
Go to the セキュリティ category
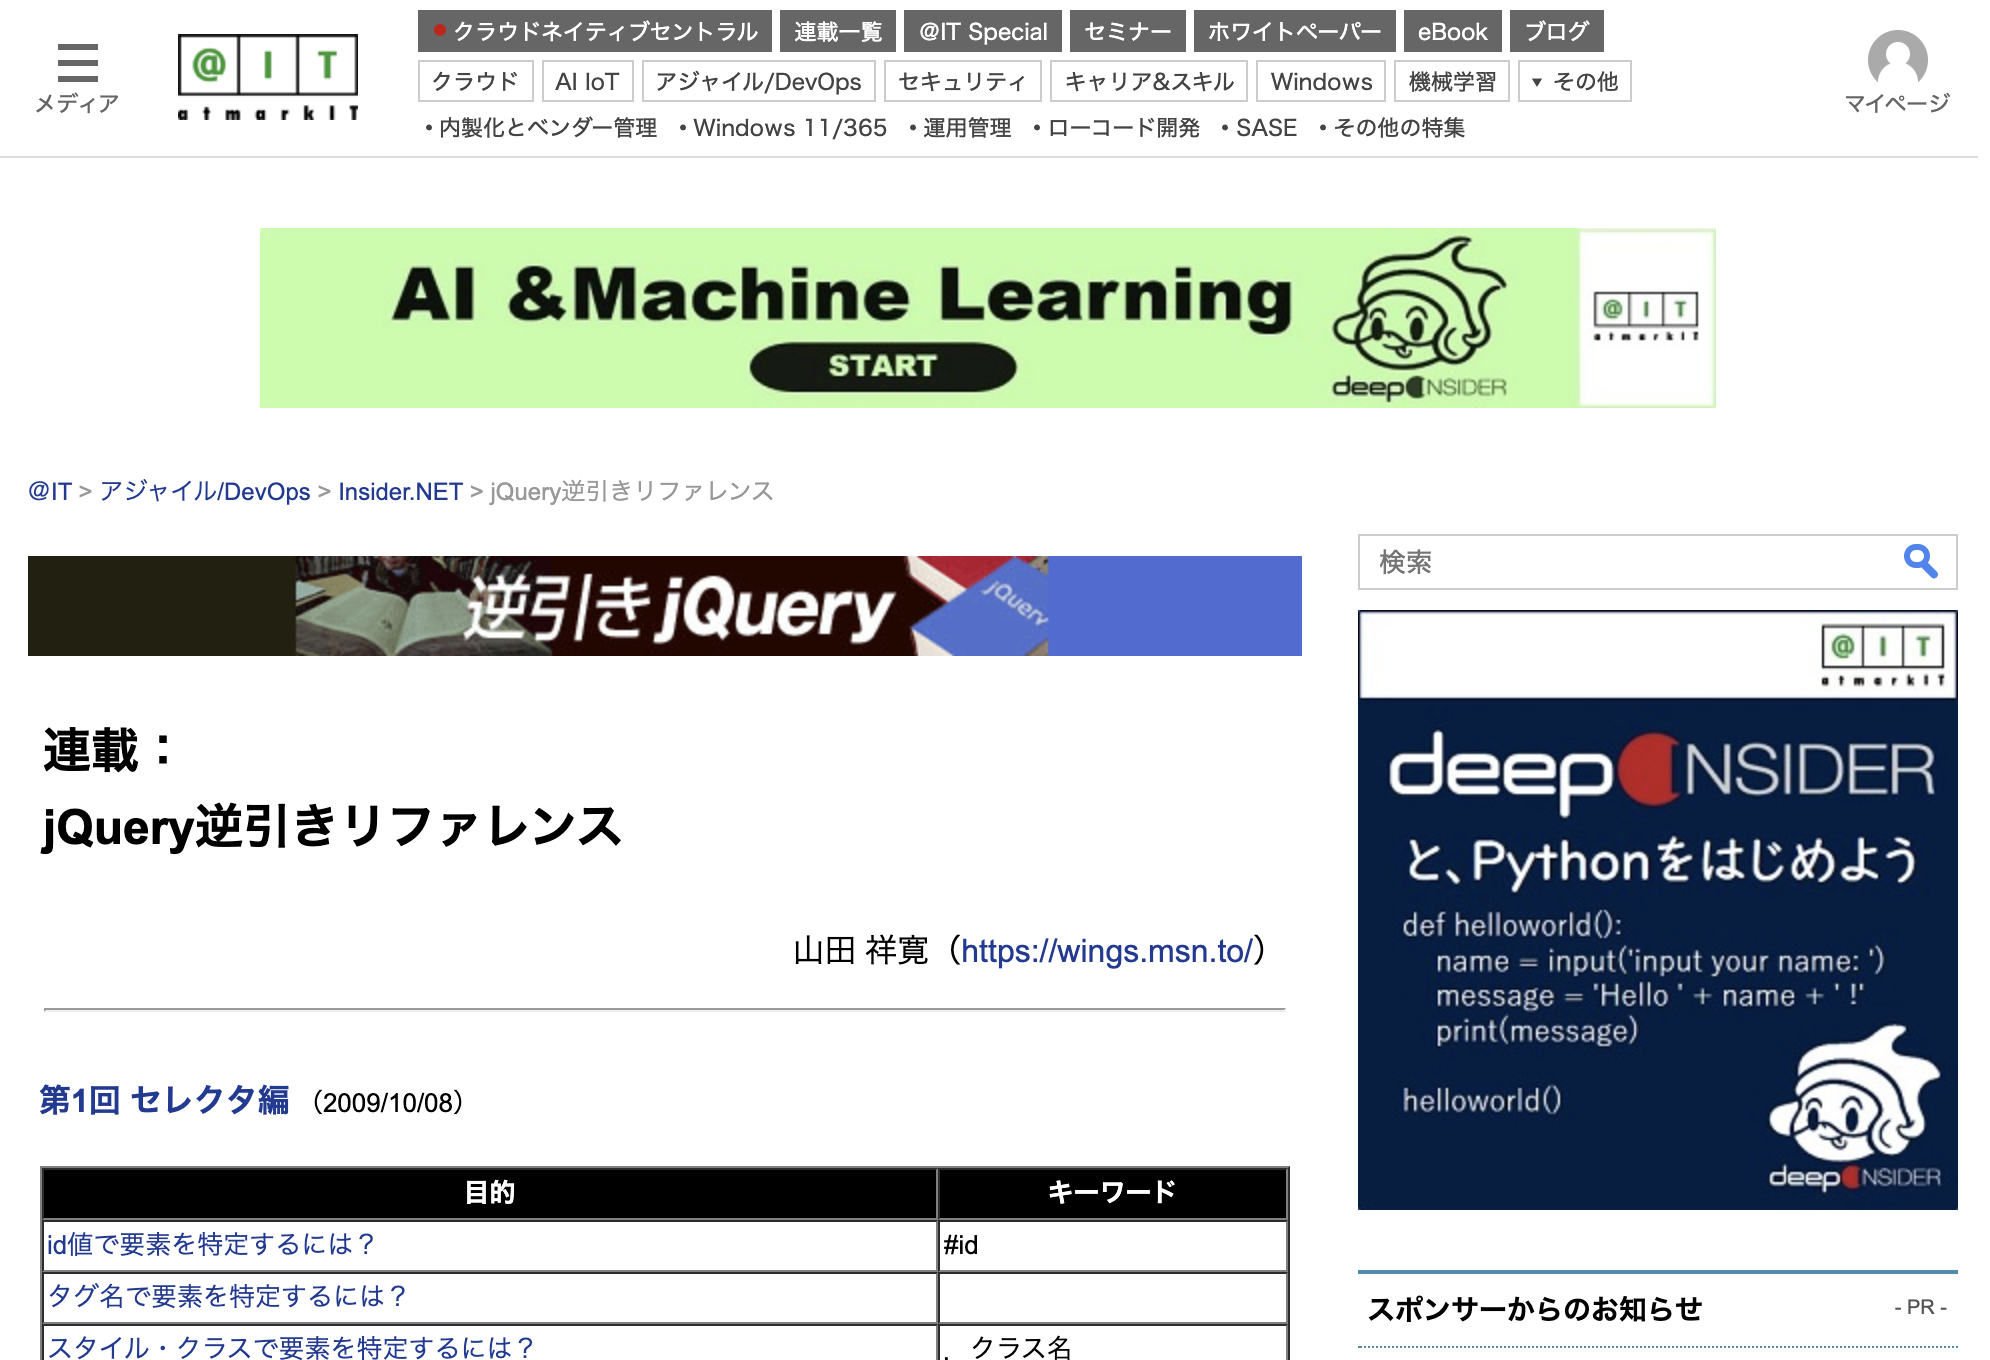[x=961, y=82]
